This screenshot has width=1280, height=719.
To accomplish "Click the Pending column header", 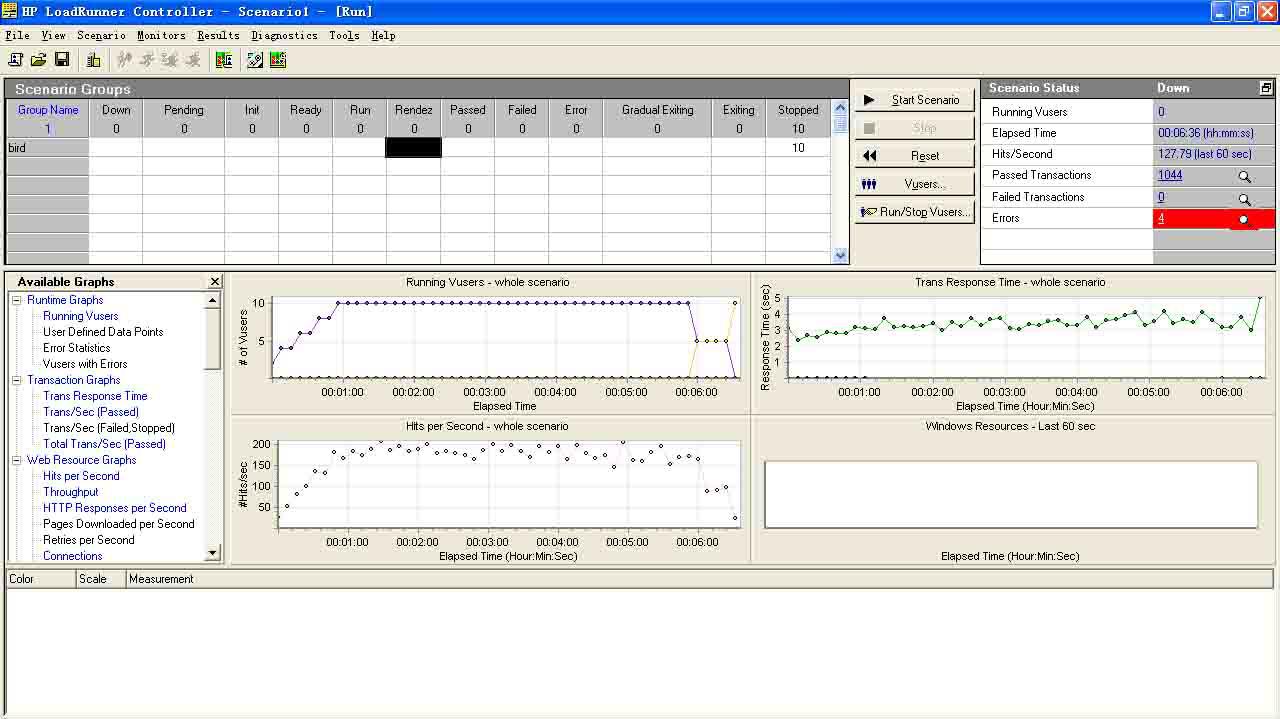I will pos(184,110).
